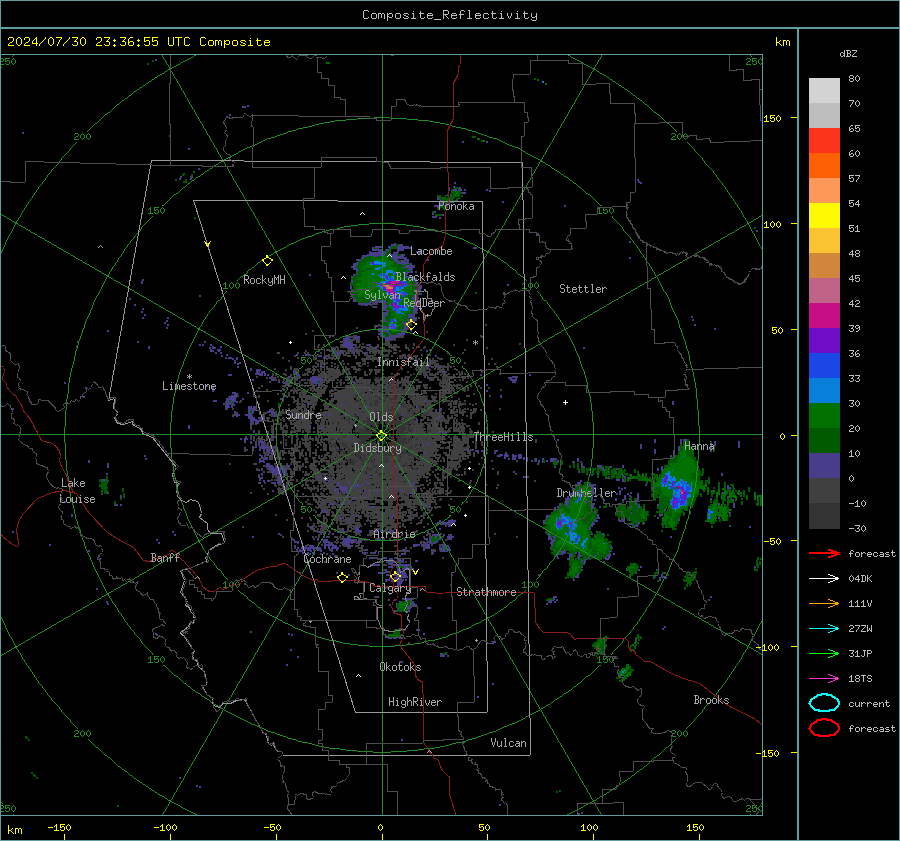Click the red forecast arrow legend symbol

(824, 553)
